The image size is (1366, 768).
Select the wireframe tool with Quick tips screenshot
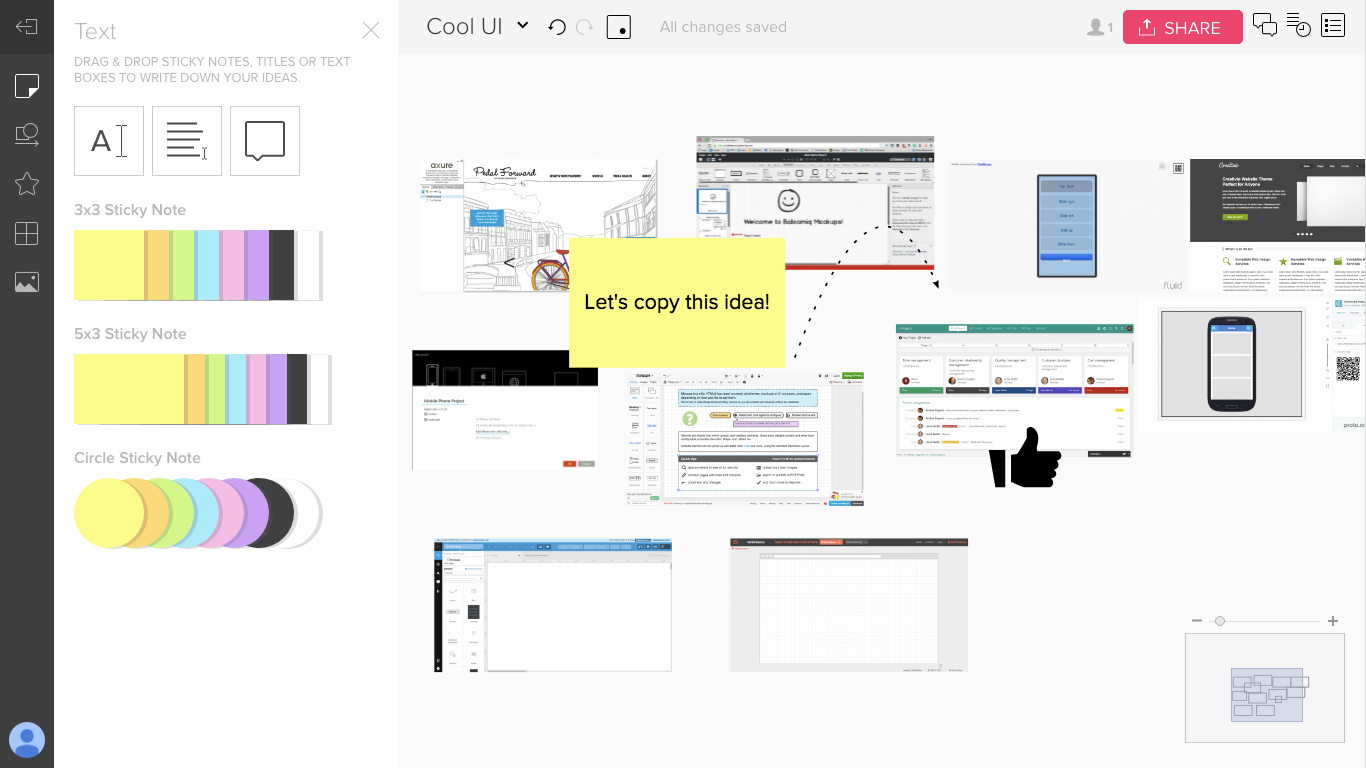(745, 438)
